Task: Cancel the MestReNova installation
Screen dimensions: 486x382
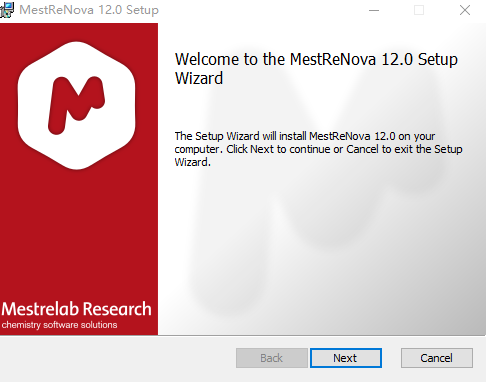Action: [437, 358]
